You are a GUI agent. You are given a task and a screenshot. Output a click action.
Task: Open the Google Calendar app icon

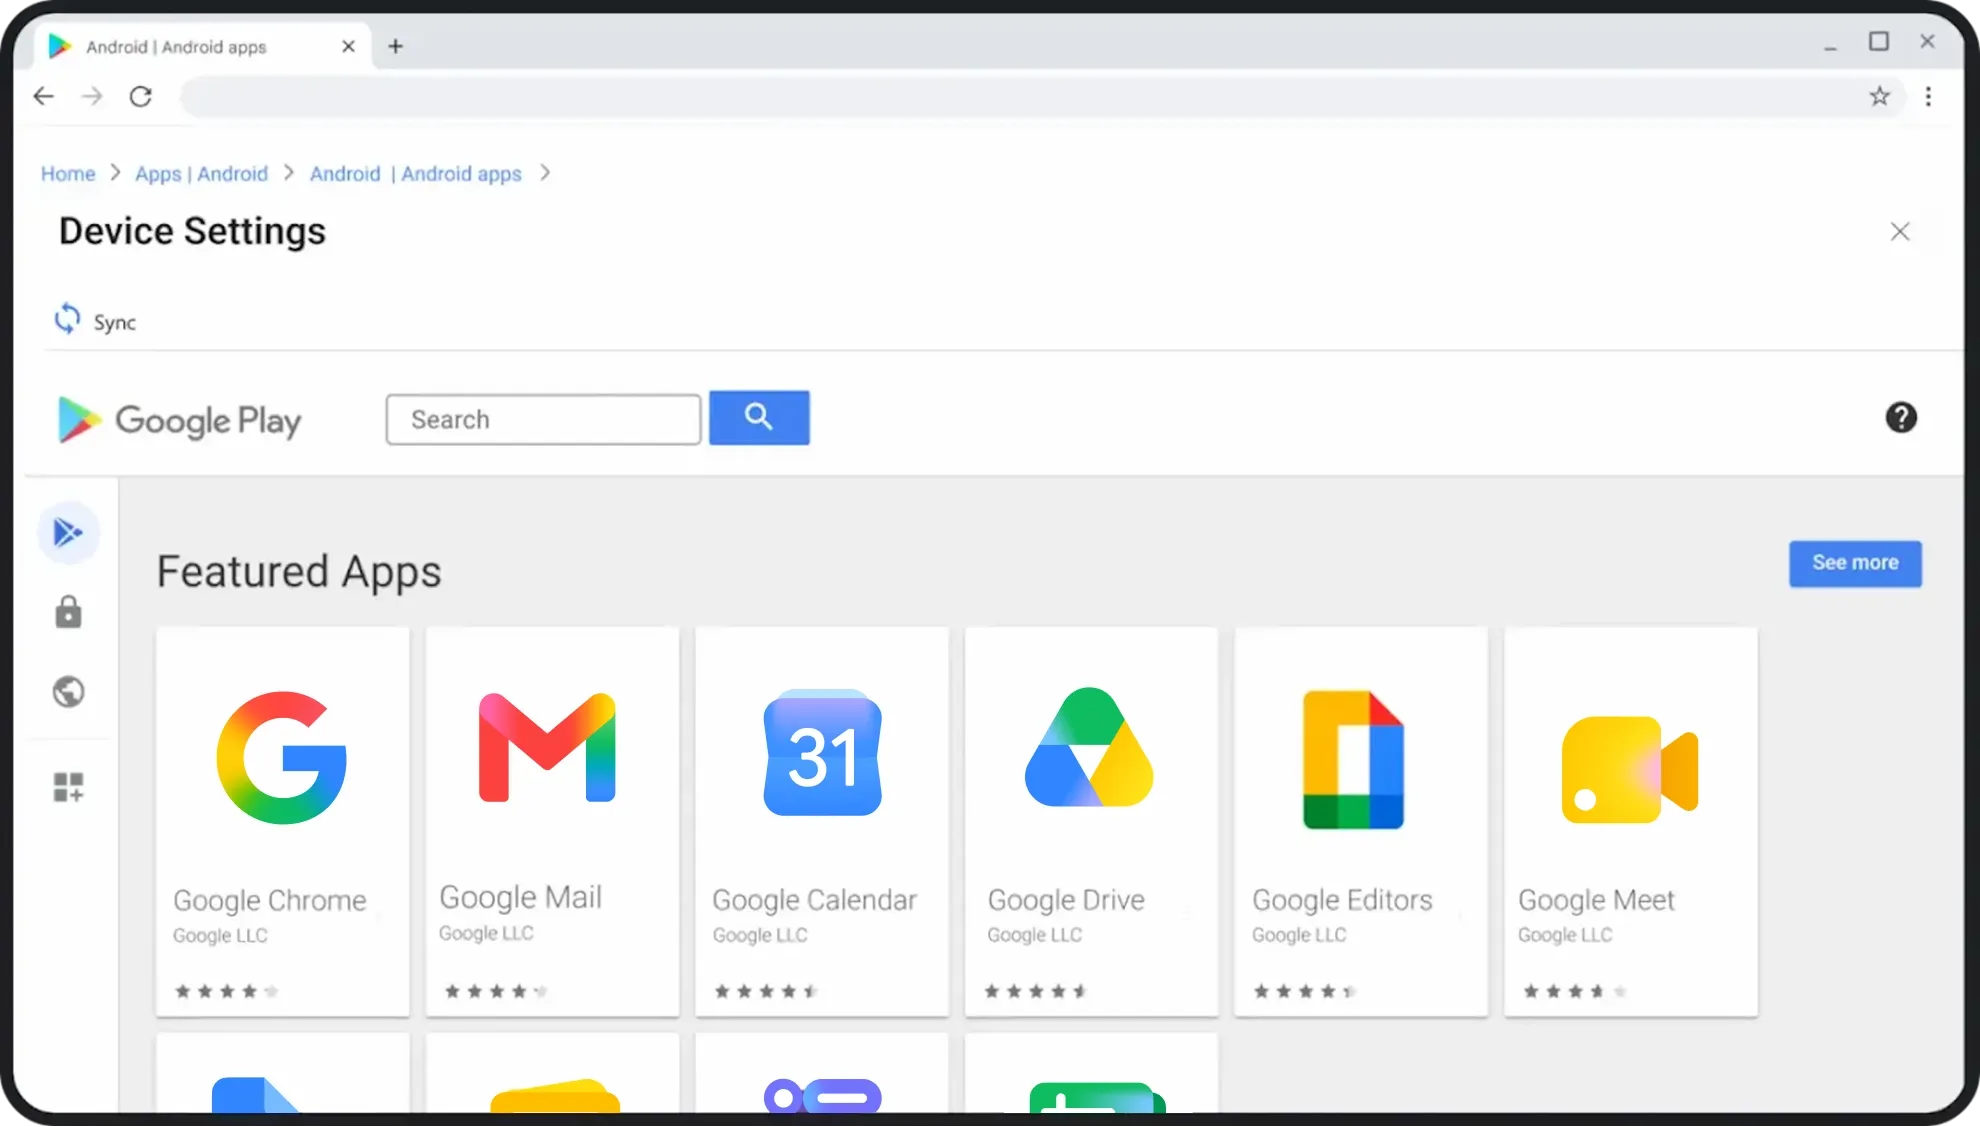[x=822, y=752]
